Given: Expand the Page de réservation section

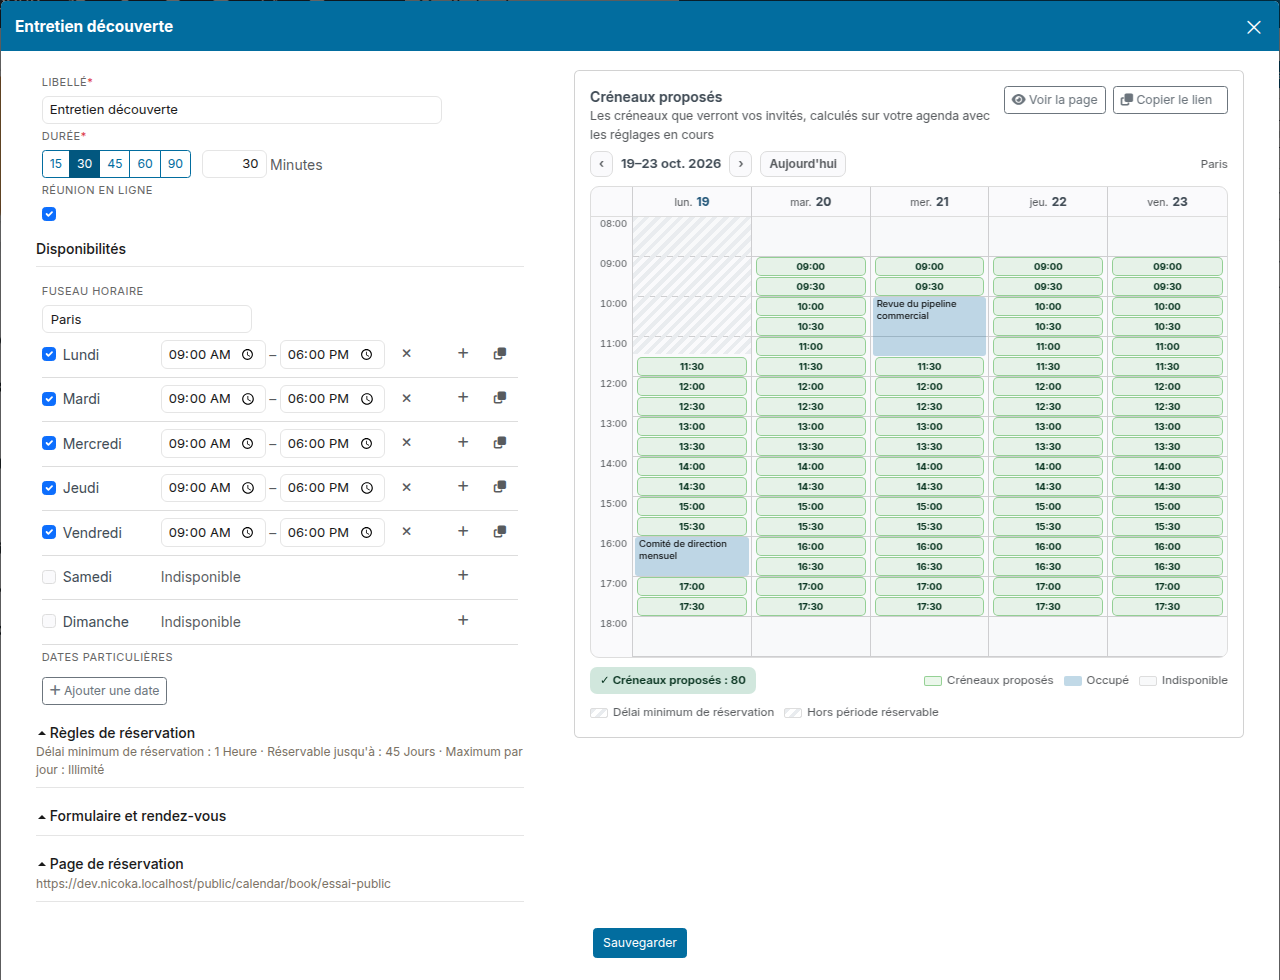Looking at the screenshot, I should [x=110, y=864].
